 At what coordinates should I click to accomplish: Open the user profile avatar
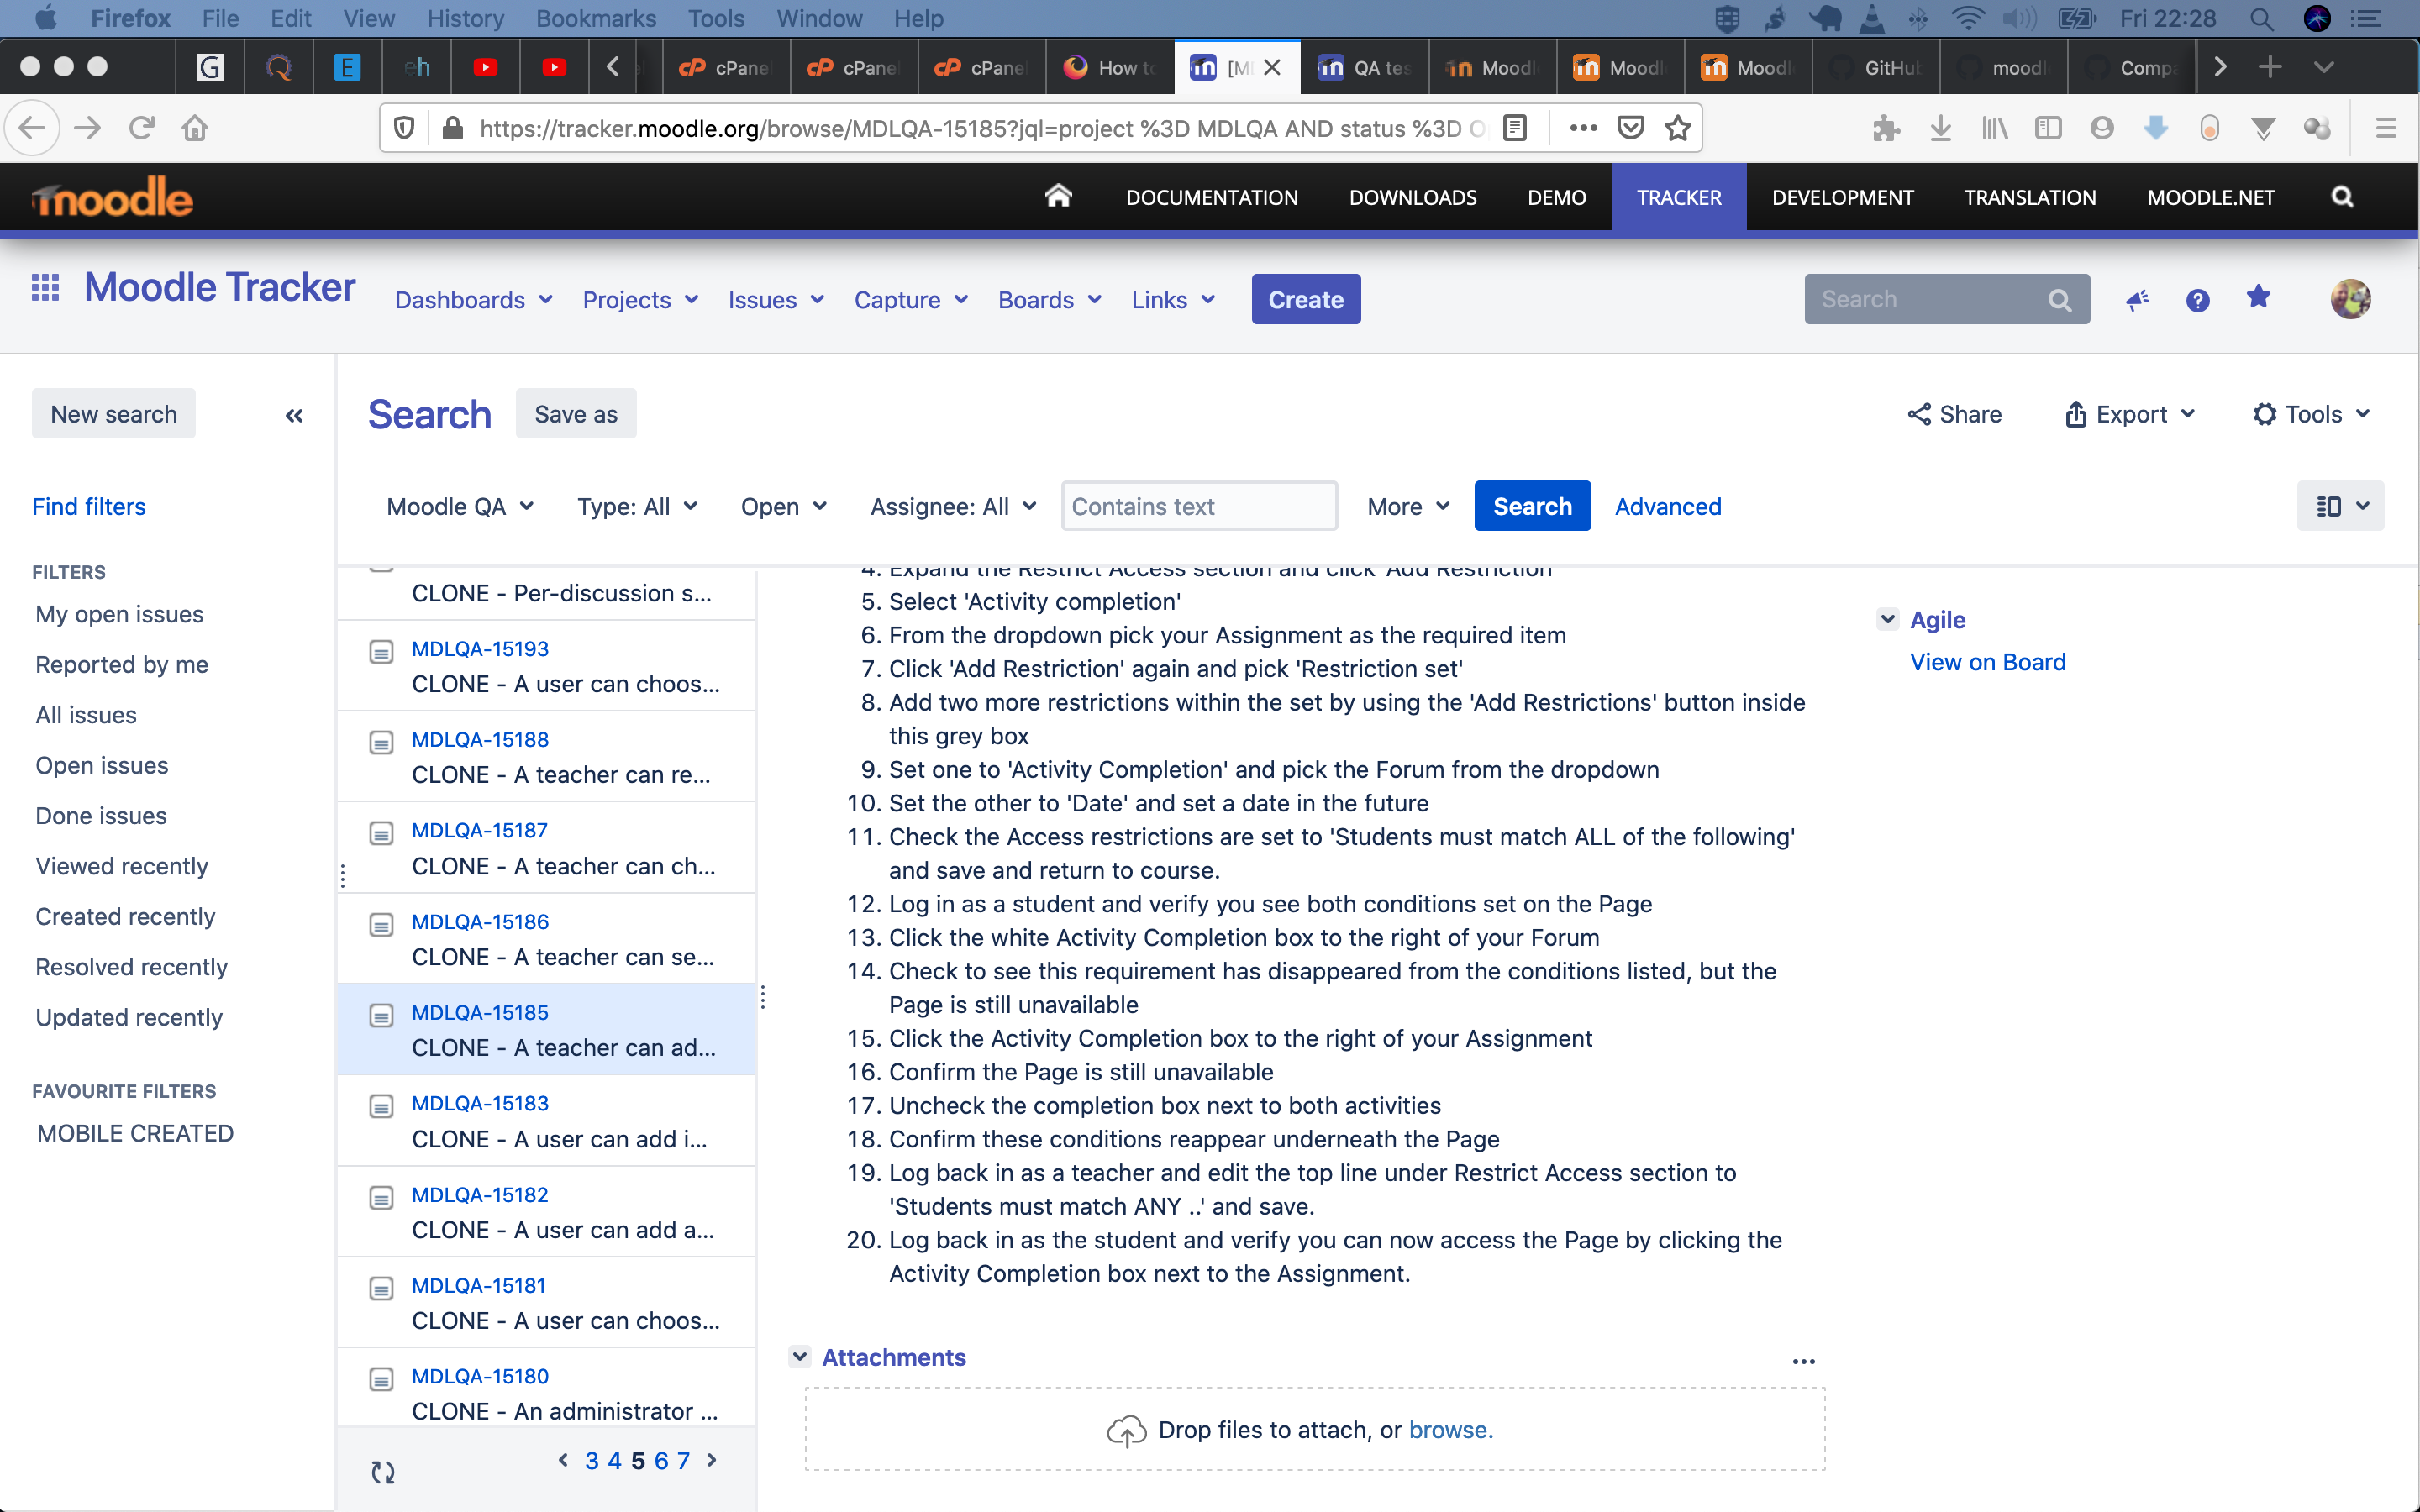click(2350, 299)
